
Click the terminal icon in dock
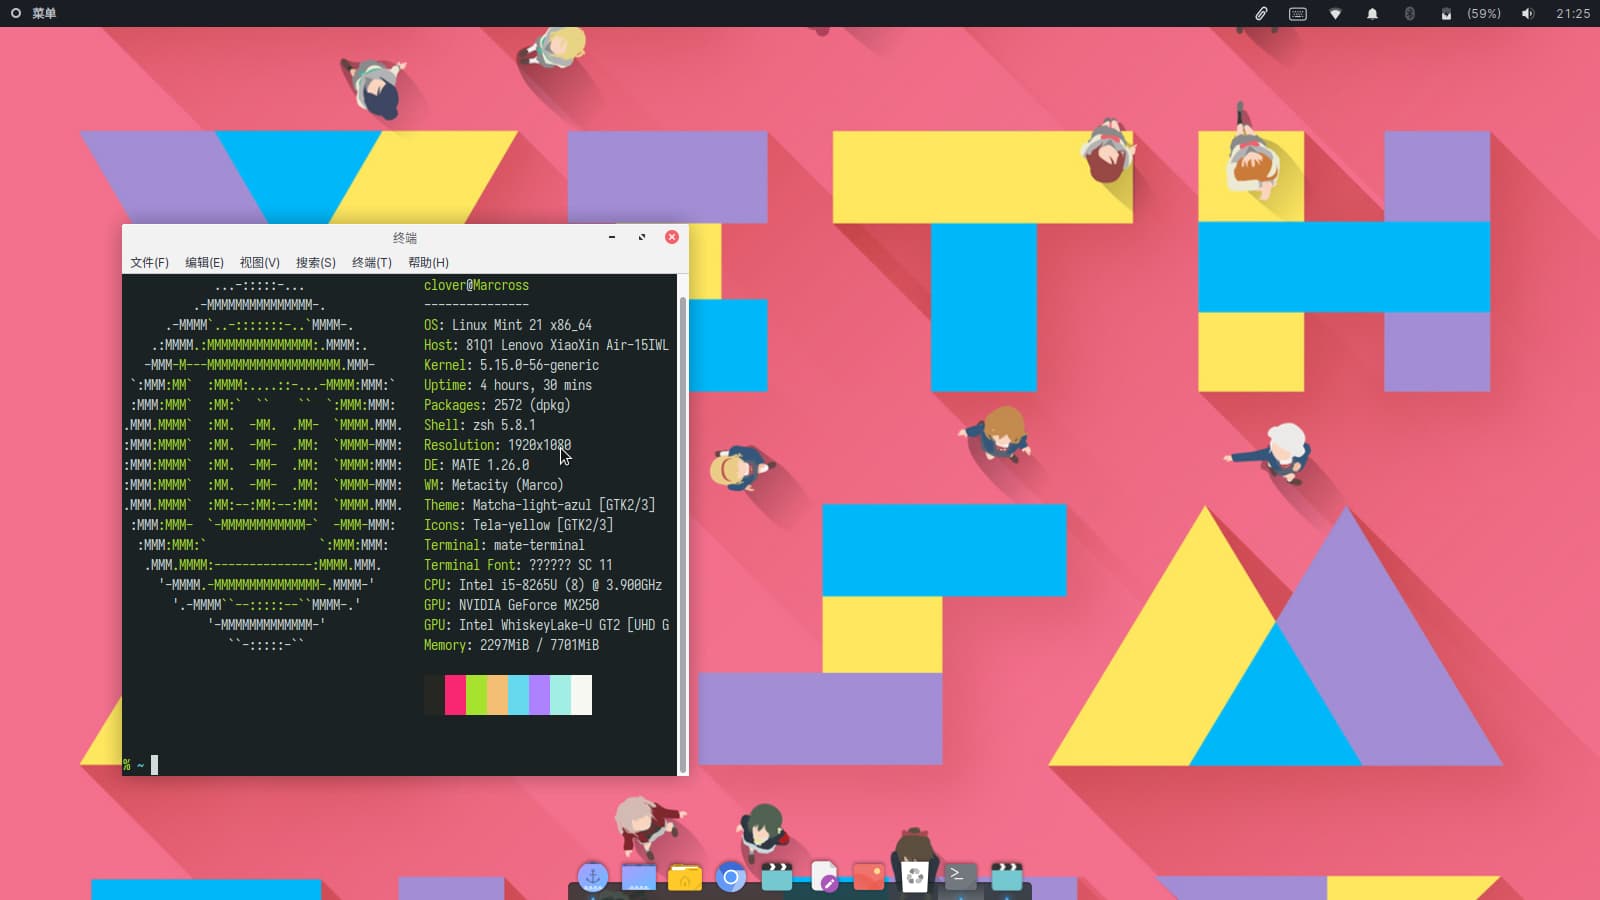click(x=960, y=876)
